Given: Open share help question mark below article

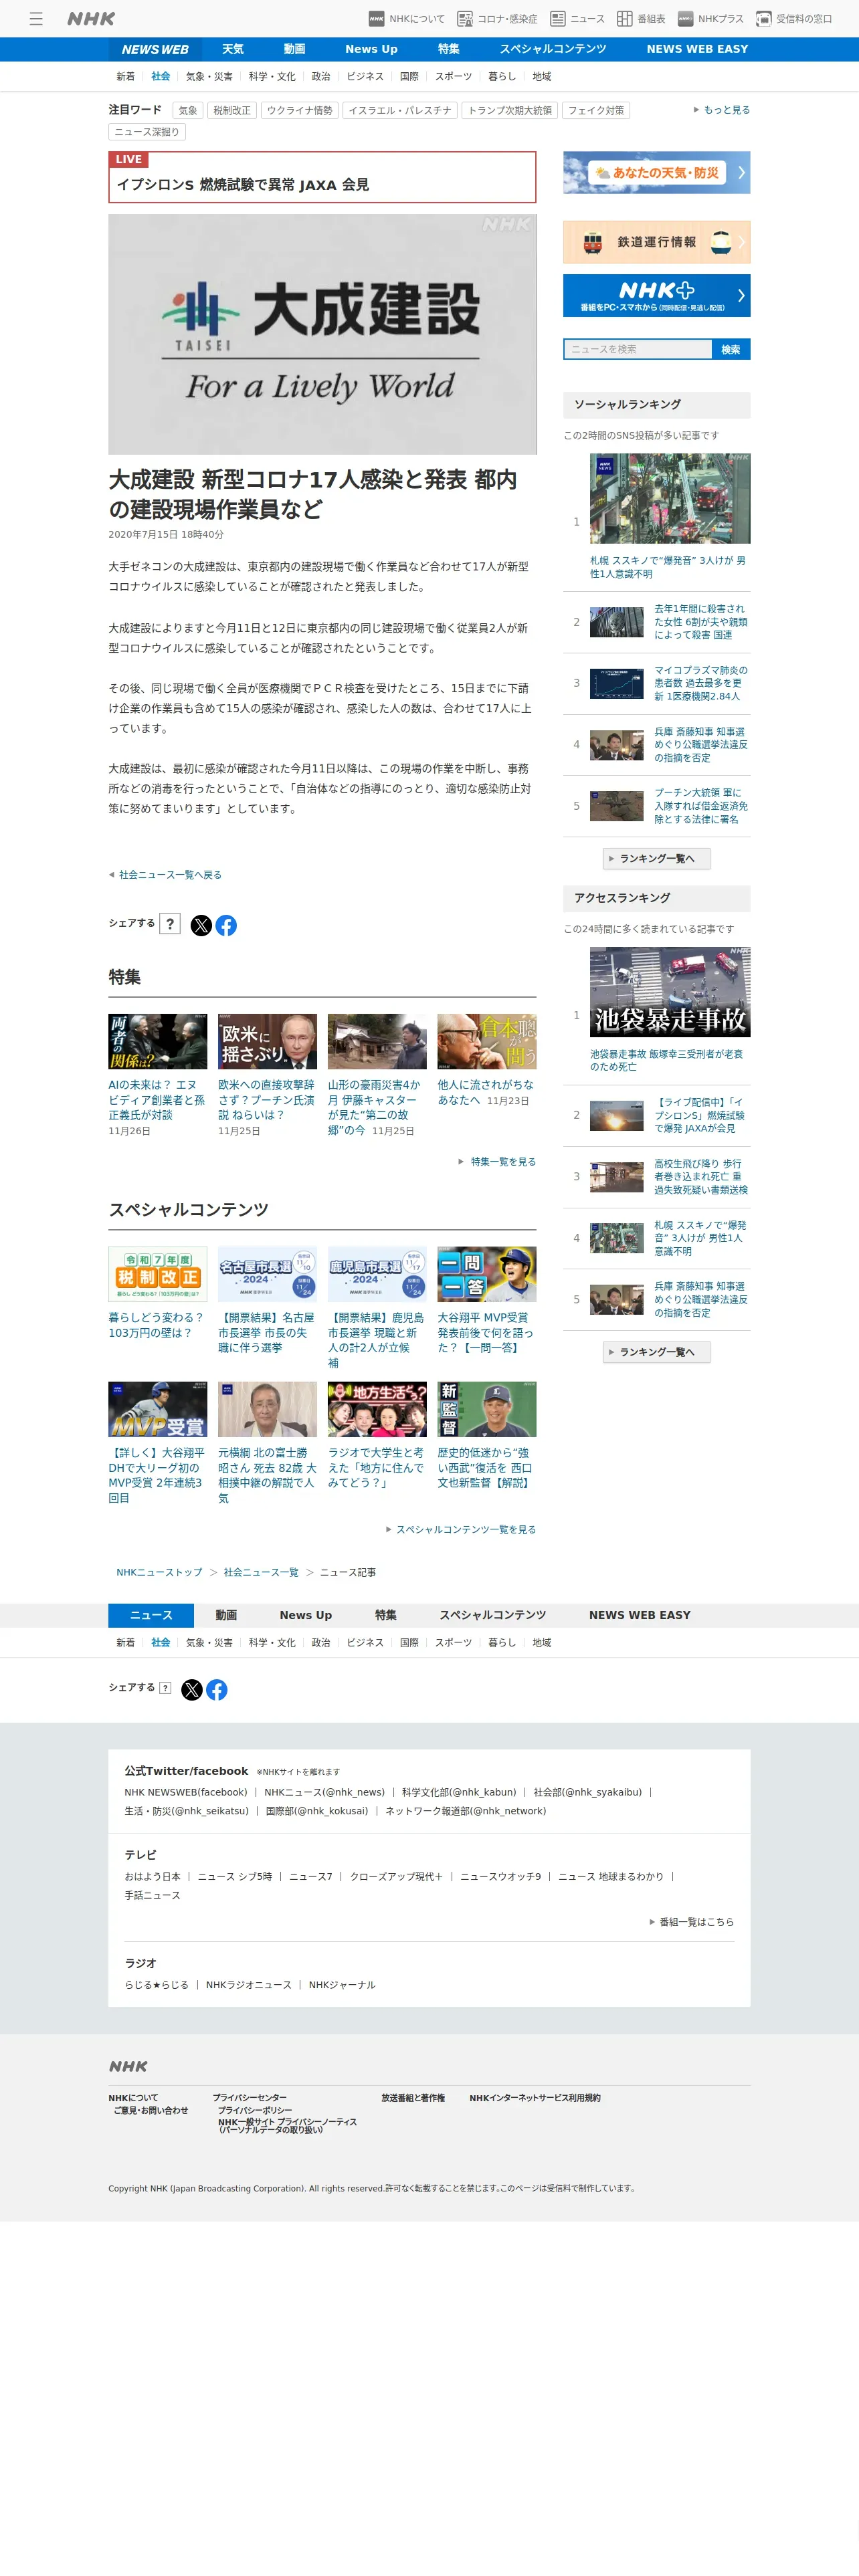Looking at the screenshot, I should point(170,923).
